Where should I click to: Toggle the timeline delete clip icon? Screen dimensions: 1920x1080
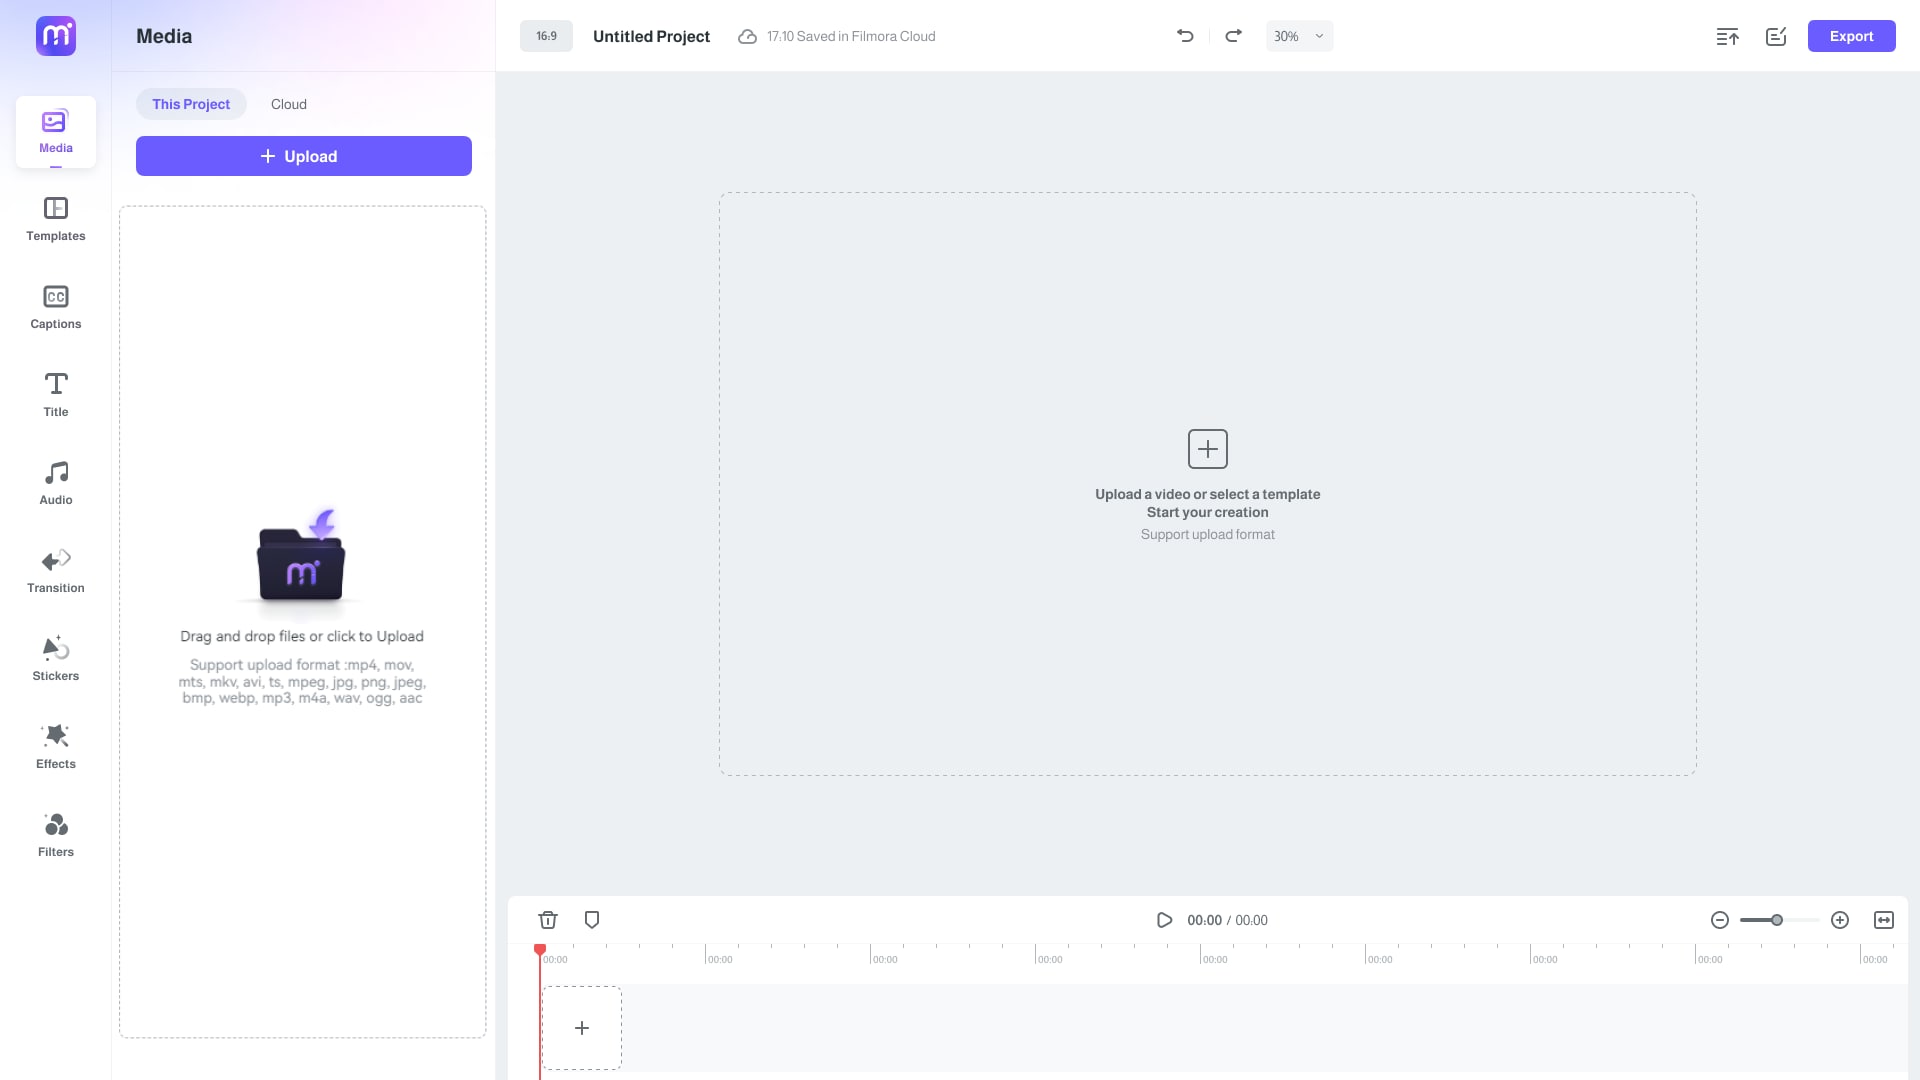tap(547, 919)
